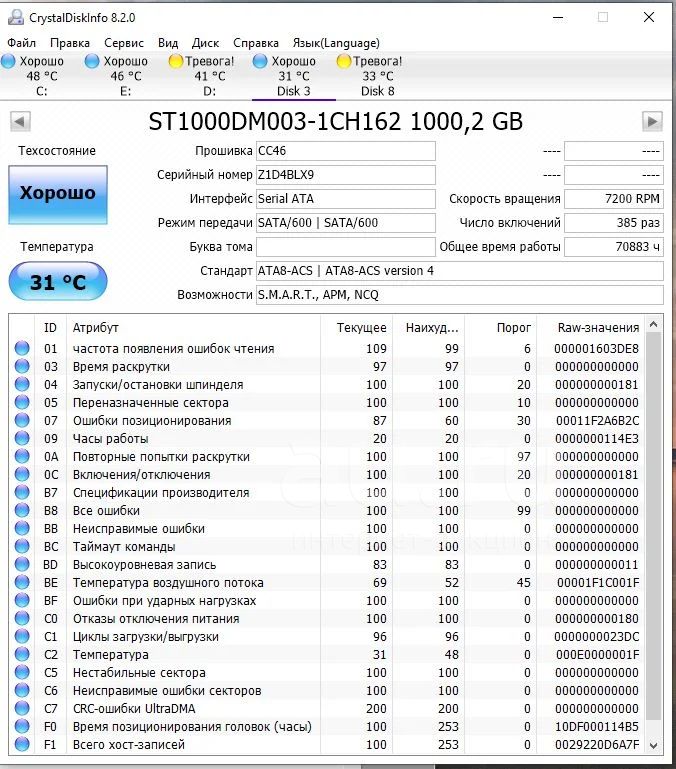Select the Disk 3 tab
The height and width of the screenshot is (769, 676).
pyautogui.click(x=293, y=76)
